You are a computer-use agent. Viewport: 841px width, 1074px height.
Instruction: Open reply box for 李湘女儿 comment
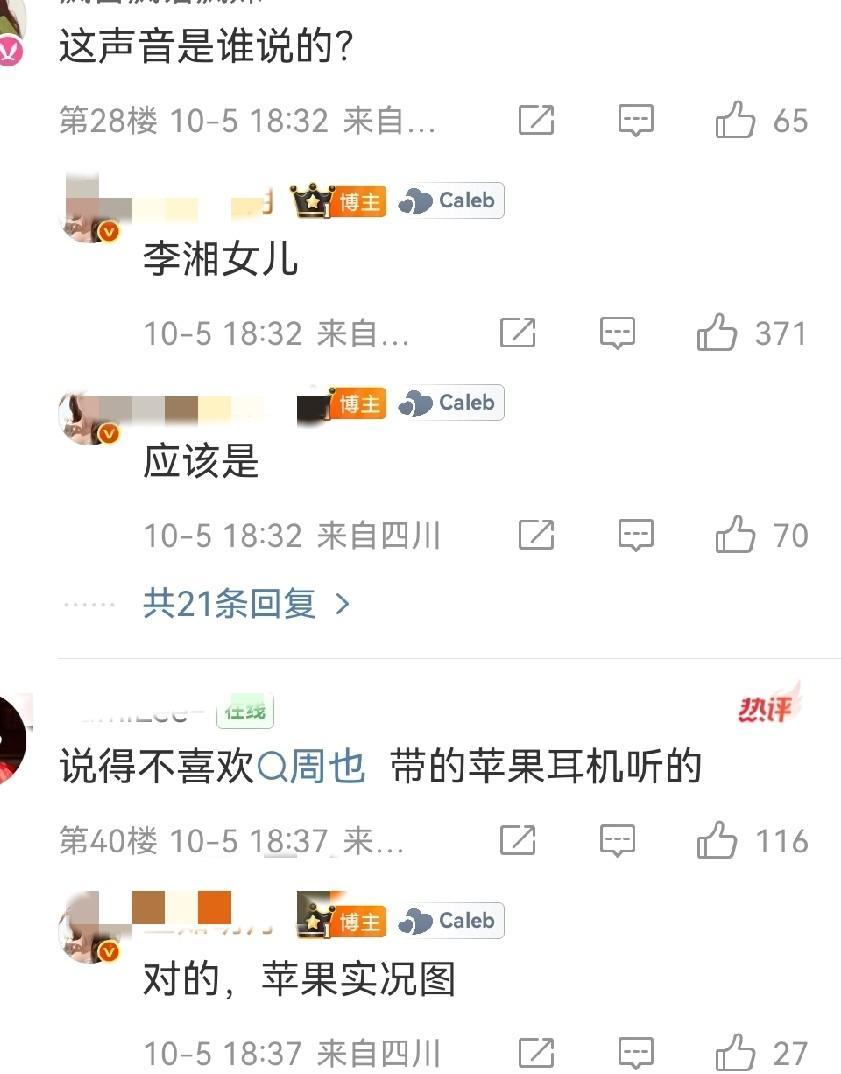(x=617, y=333)
